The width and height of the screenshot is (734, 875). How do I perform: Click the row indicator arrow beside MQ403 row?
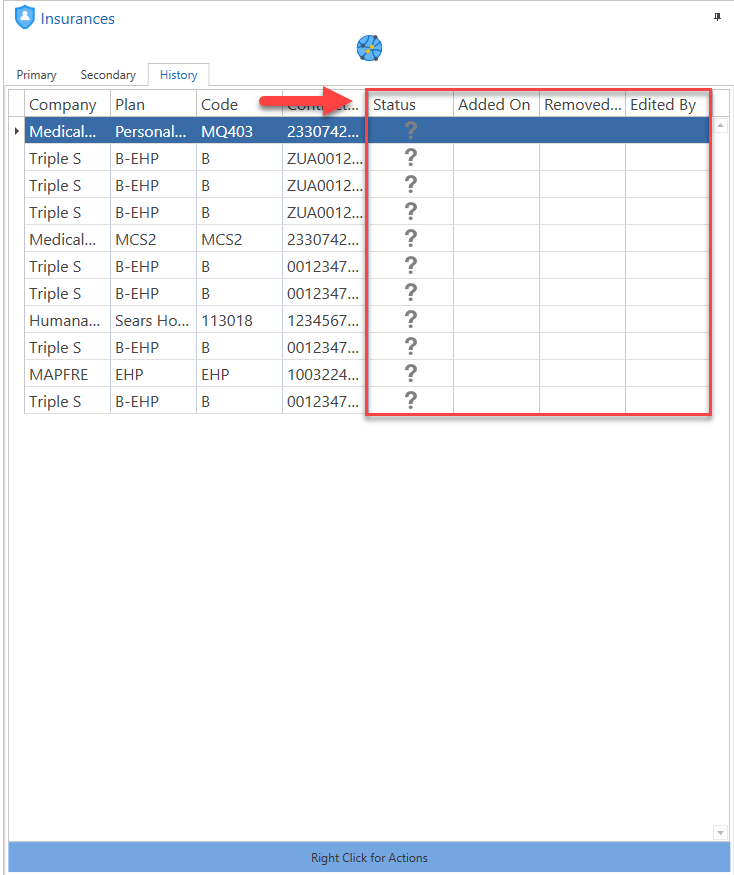click(17, 131)
